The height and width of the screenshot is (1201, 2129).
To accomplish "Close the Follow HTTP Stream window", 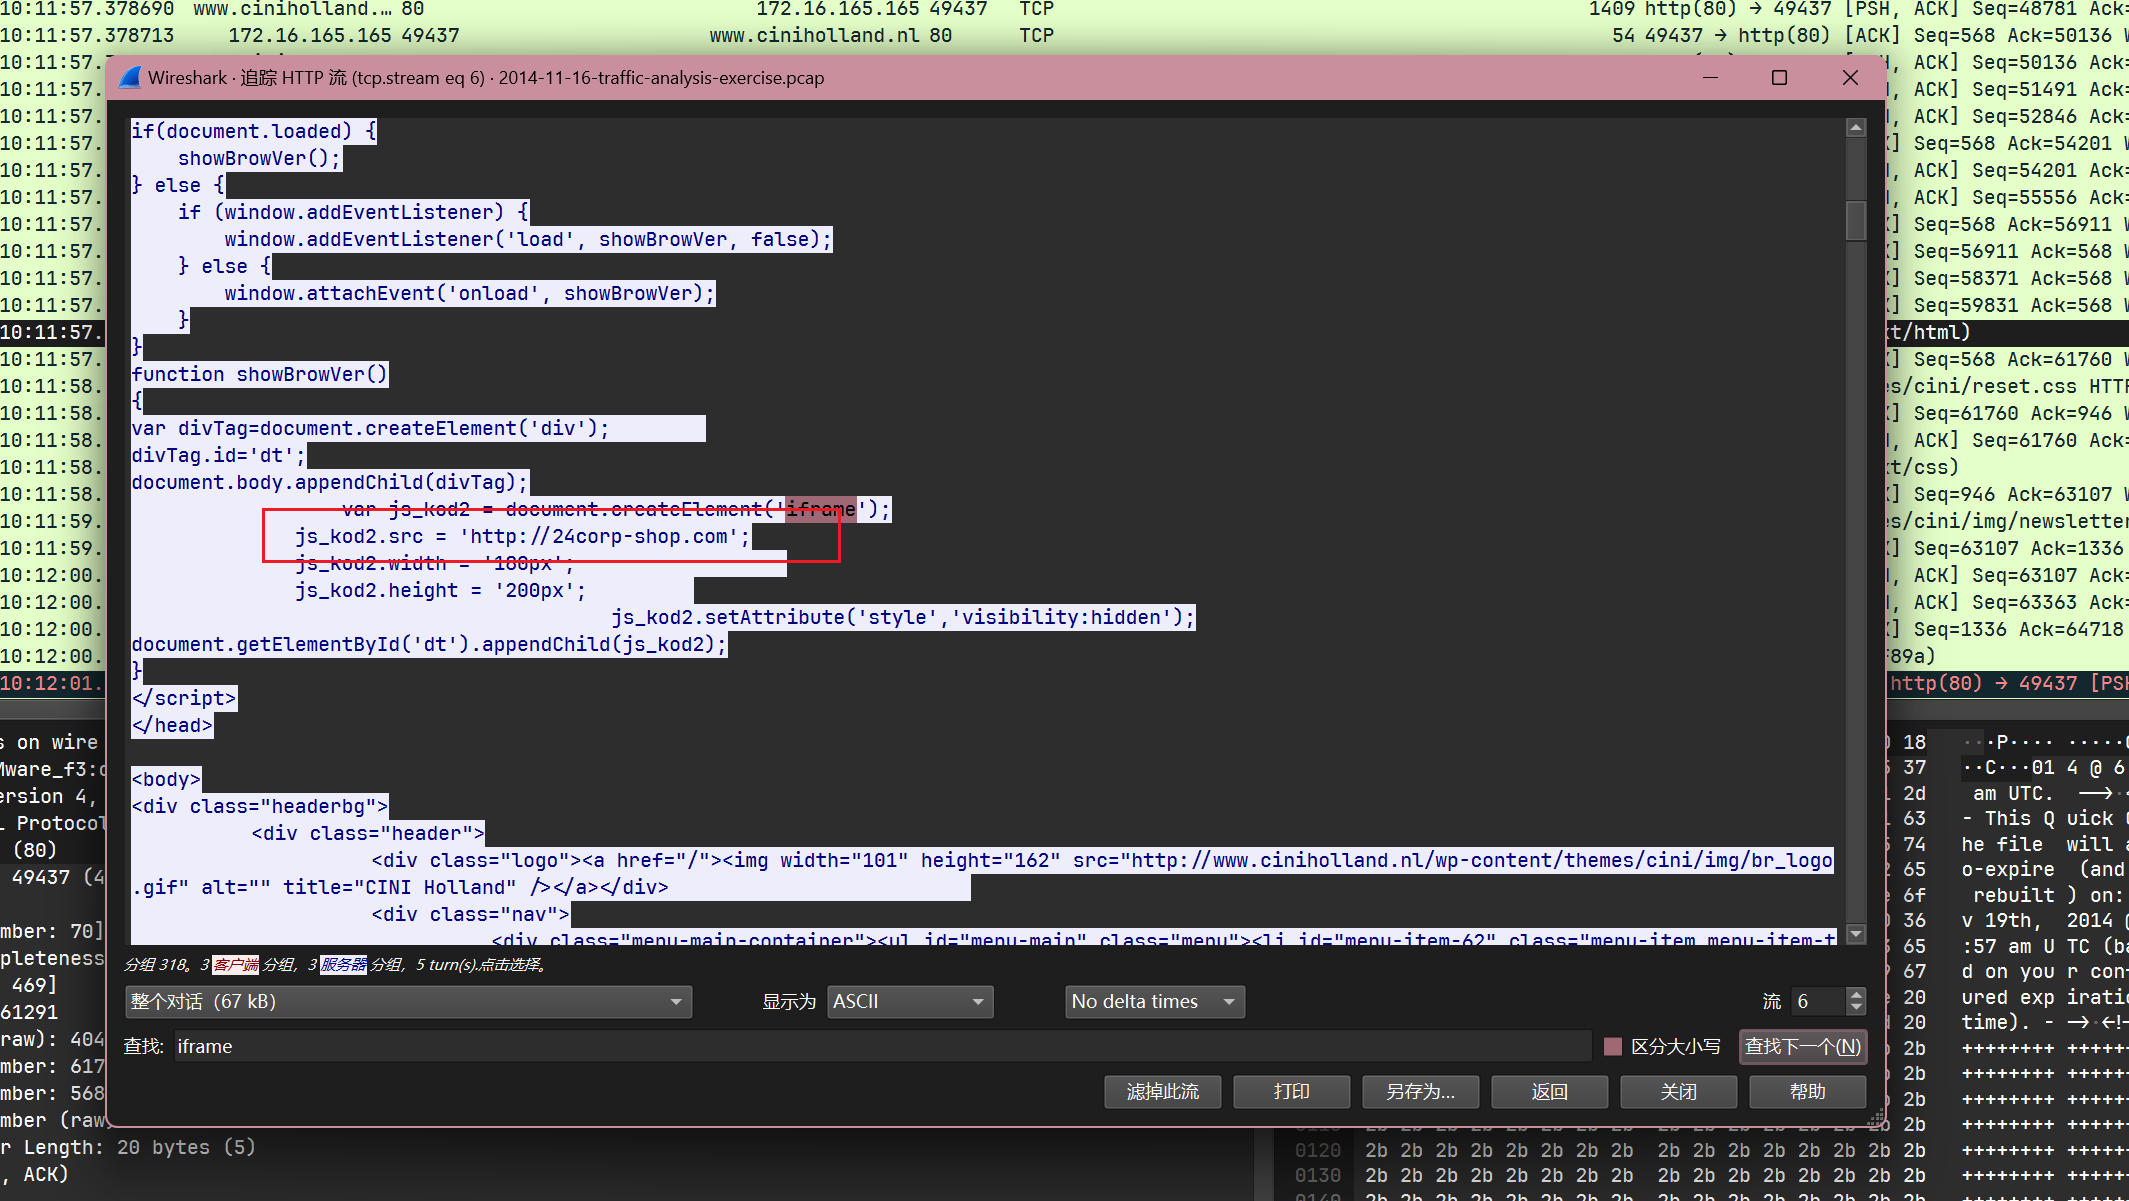I will pyautogui.click(x=1850, y=78).
